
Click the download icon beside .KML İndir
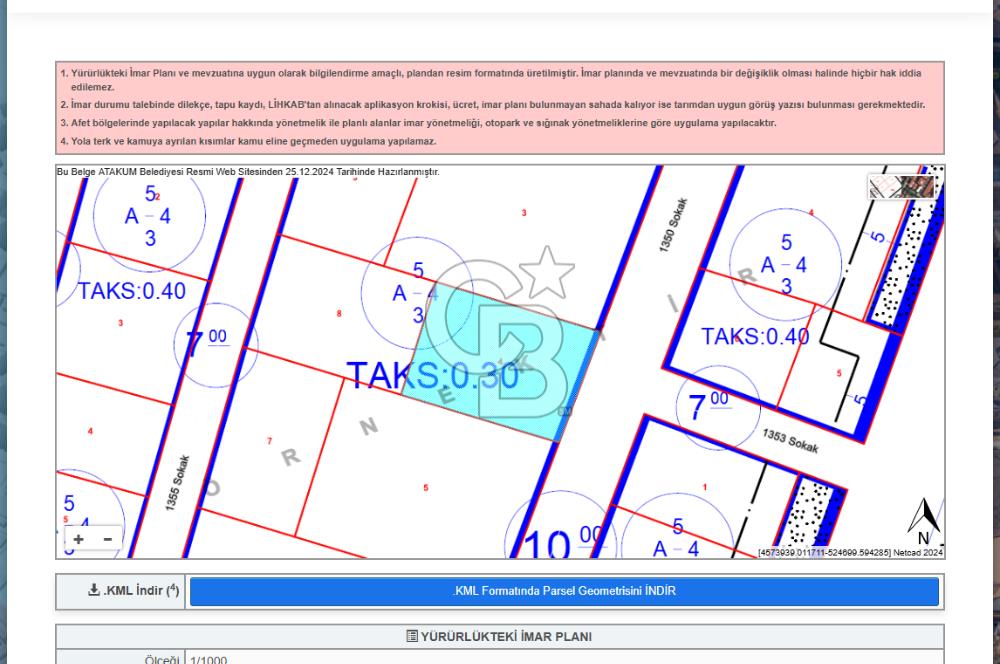(94, 591)
